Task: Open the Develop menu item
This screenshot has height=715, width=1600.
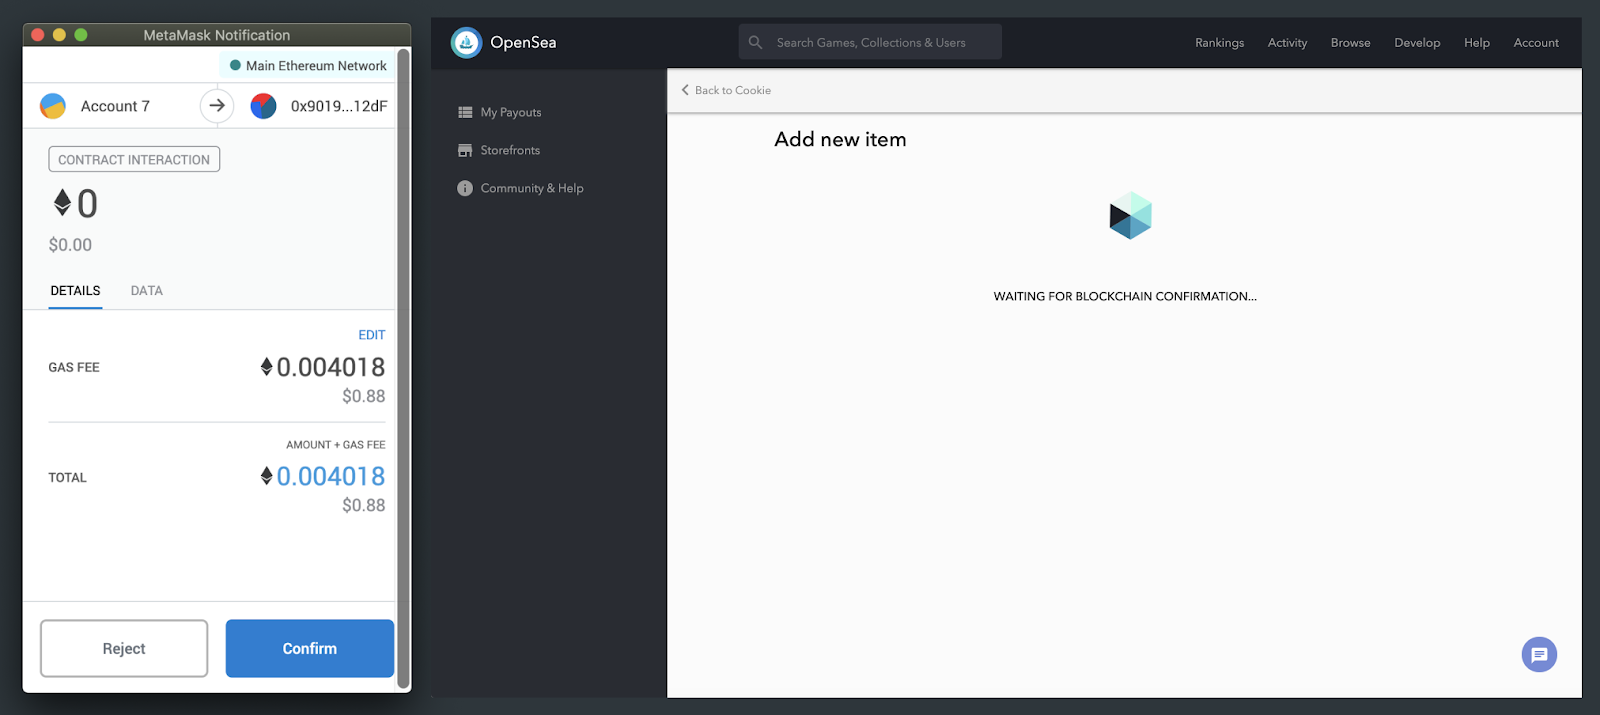Action: (x=1417, y=43)
